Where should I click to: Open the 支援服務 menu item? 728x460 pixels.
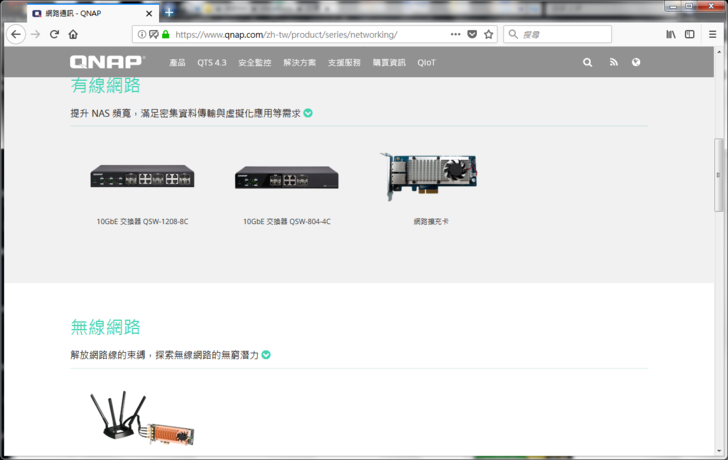[x=344, y=62]
